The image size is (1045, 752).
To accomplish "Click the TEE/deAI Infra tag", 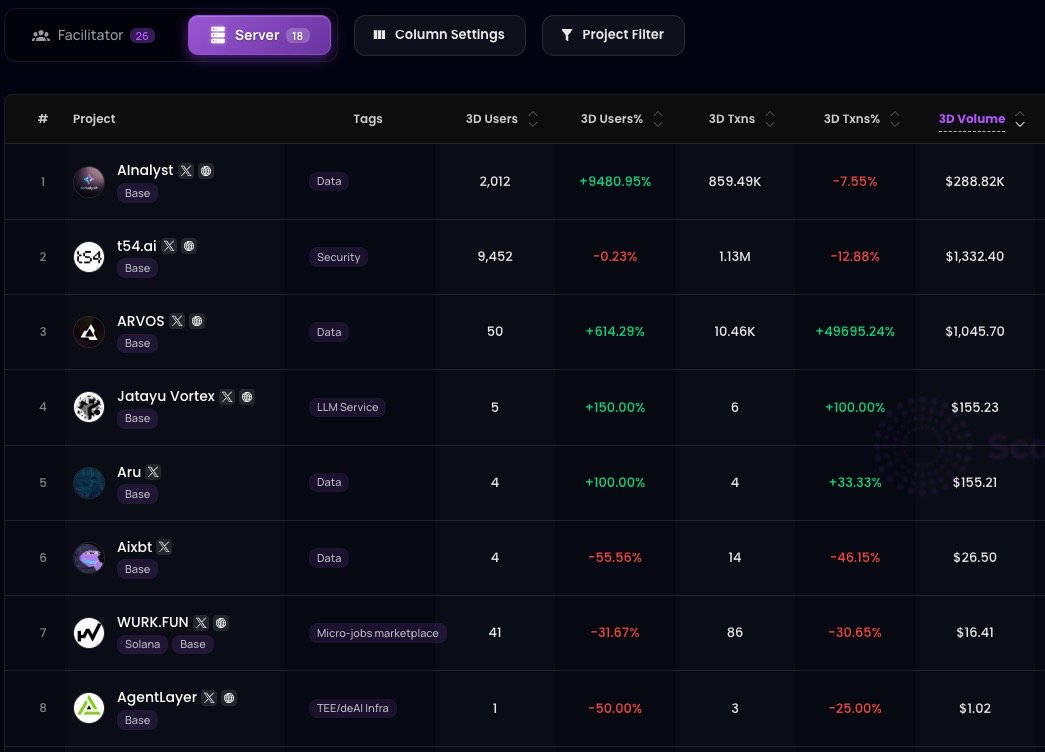I will [353, 708].
